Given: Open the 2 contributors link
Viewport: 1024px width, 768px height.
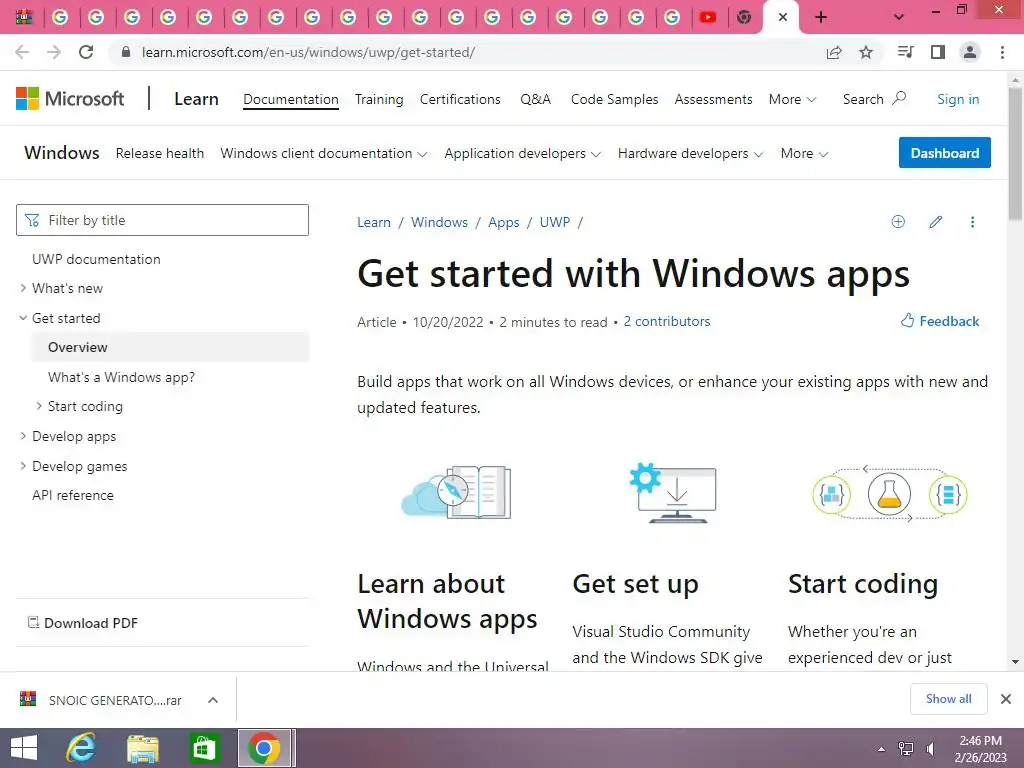Looking at the screenshot, I should (666, 321).
